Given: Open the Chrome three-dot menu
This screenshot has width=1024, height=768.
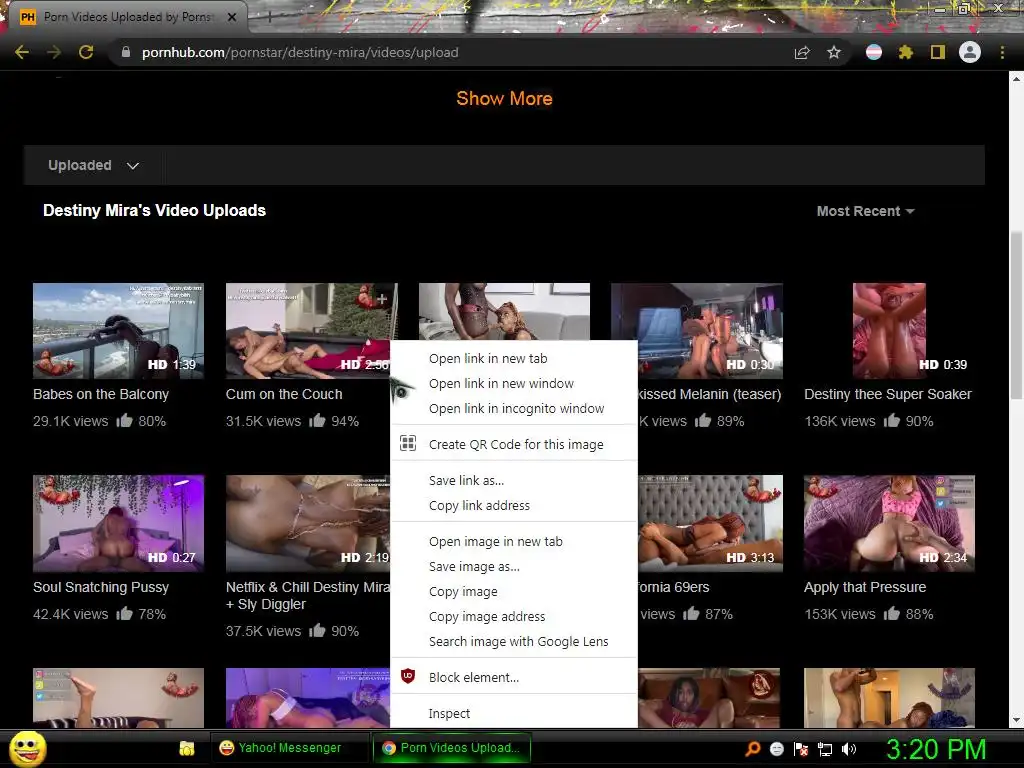Looking at the screenshot, I should pyautogui.click(x=1002, y=52).
